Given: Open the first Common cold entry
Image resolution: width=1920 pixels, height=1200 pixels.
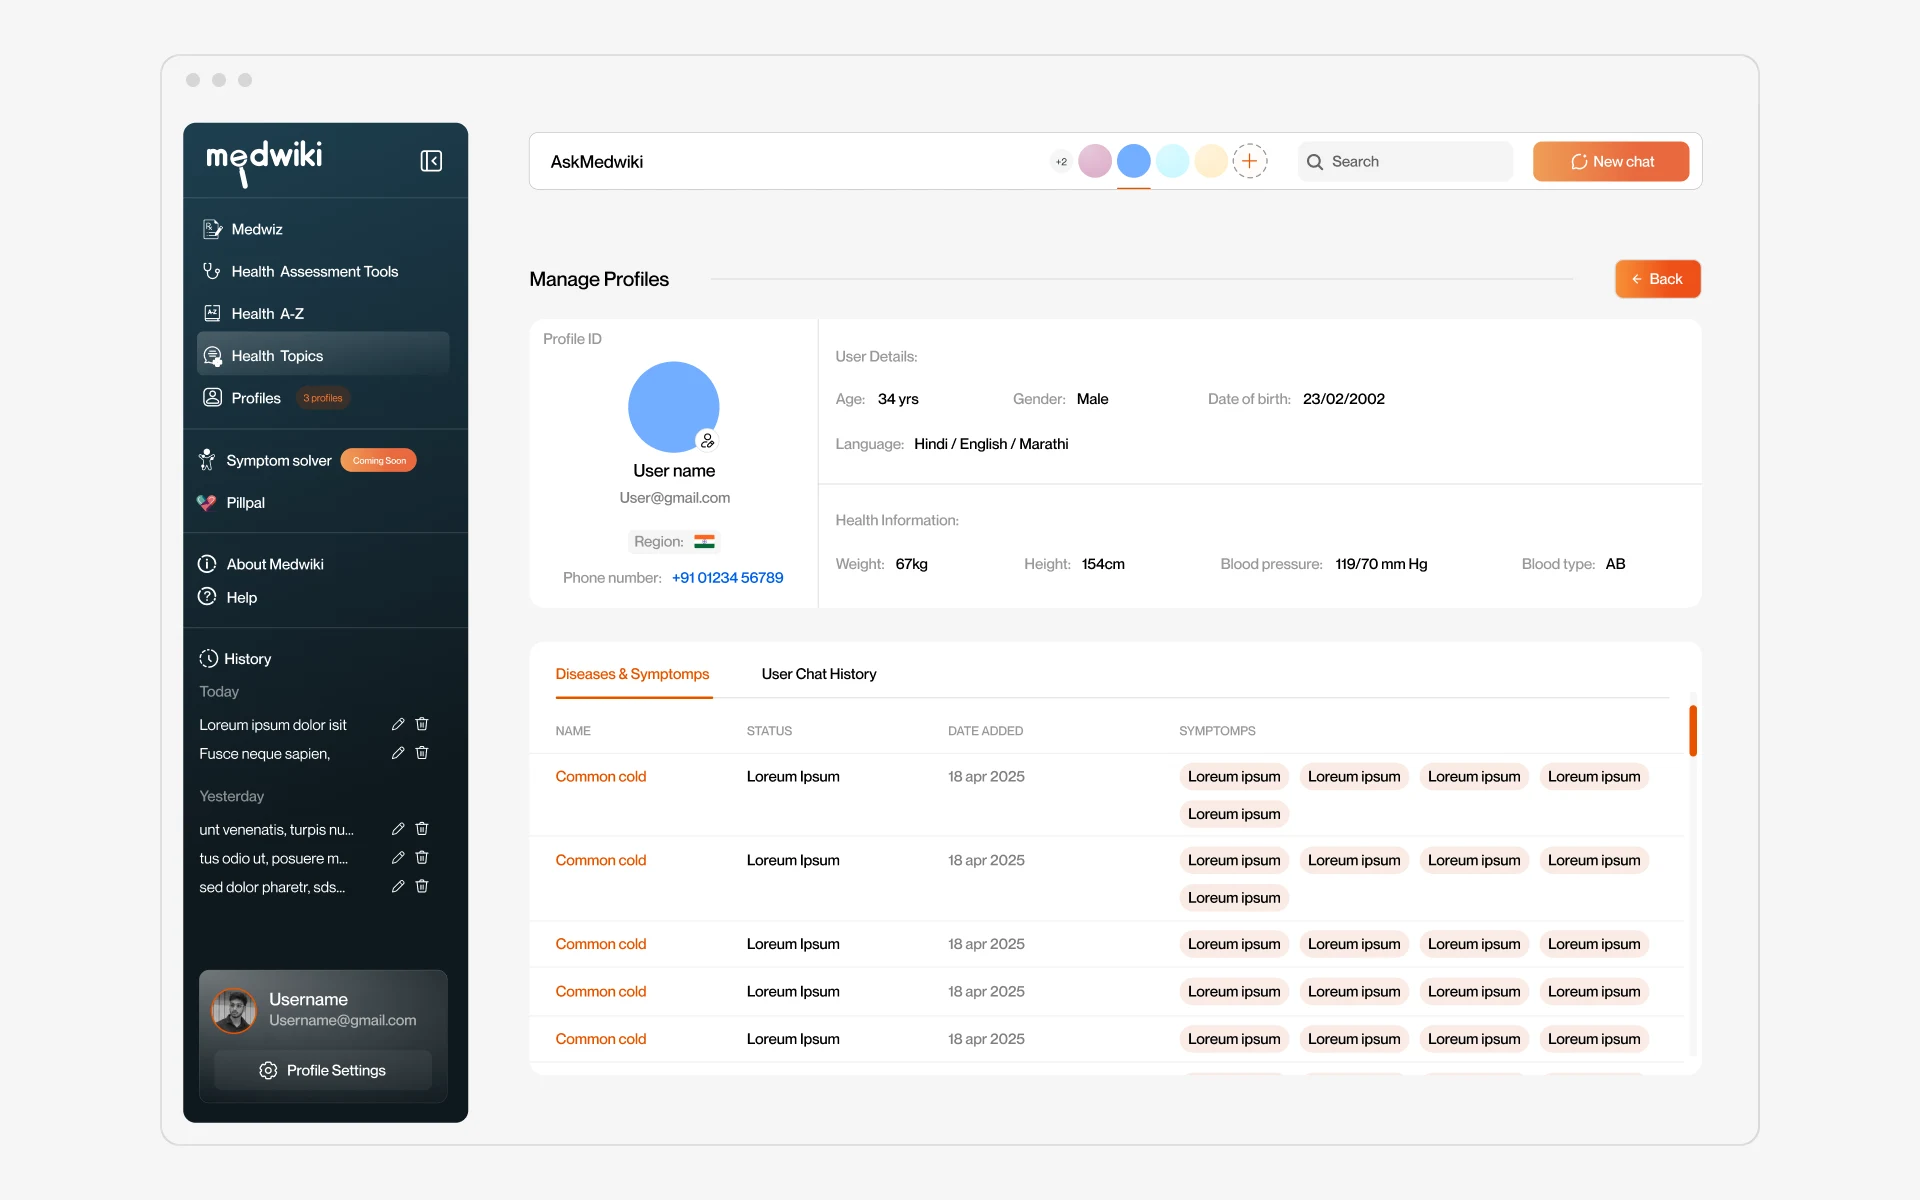Looking at the screenshot, I should (601, 777).
